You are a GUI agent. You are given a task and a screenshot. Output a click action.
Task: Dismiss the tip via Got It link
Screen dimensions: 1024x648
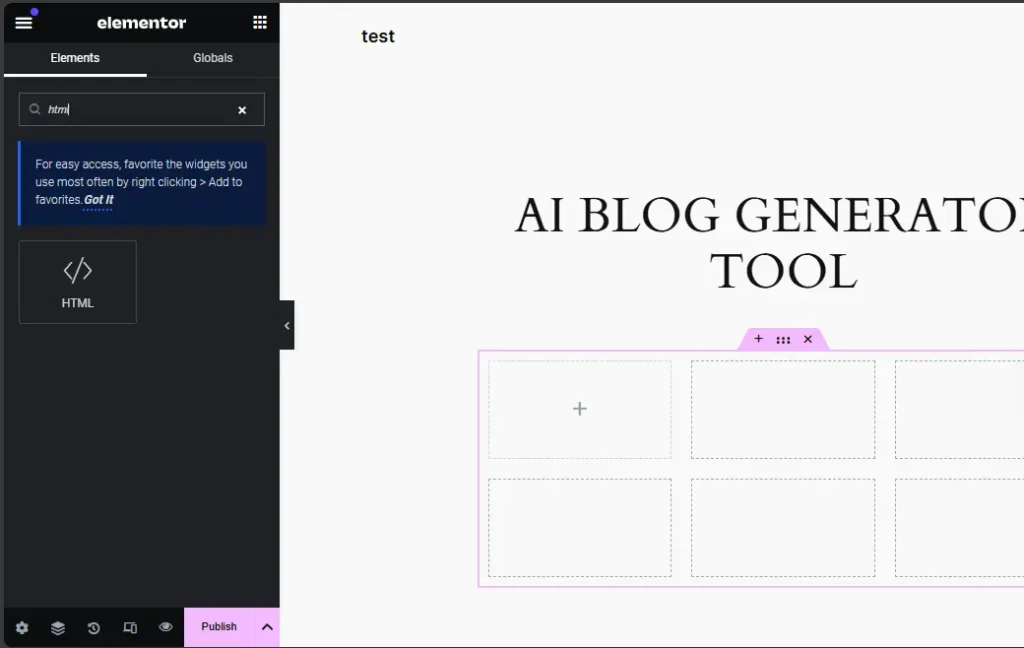[x=98, y=200]
